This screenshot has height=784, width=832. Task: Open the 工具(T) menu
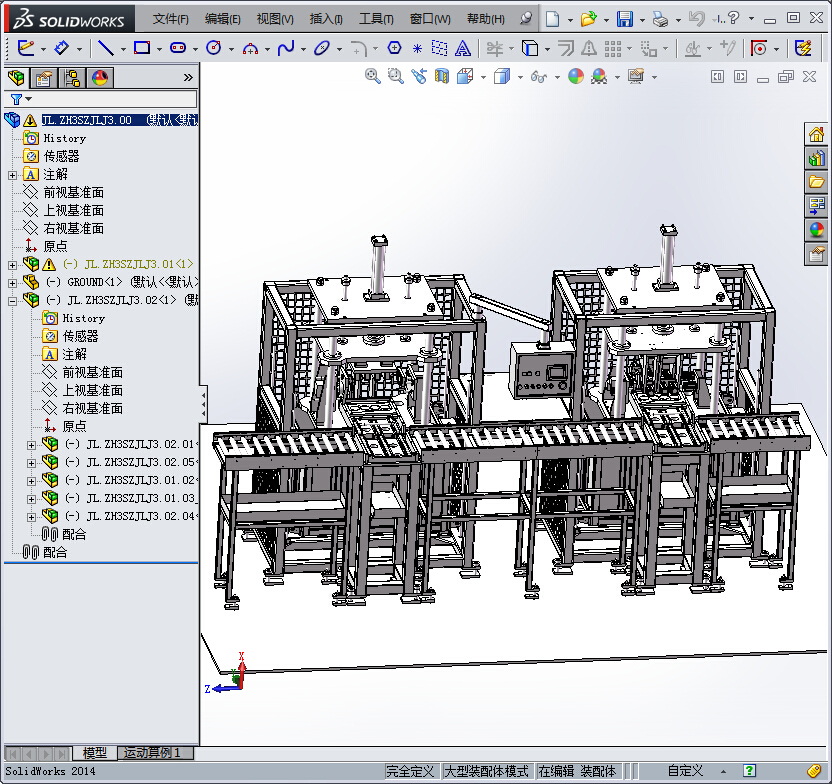coord(376,19)
